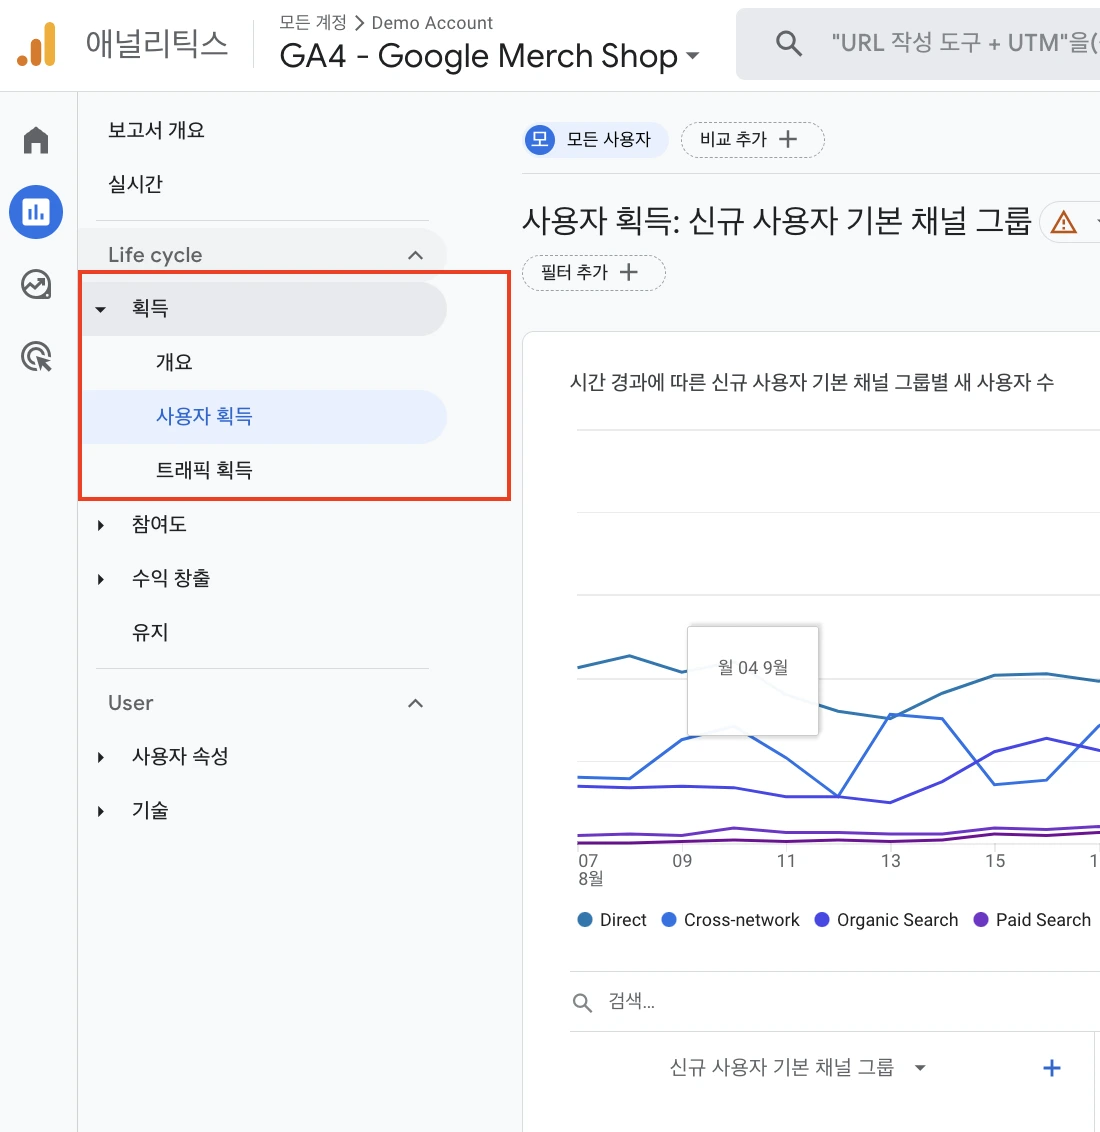This screenshot has width=1100, height=1132.
Task: Click the 애널리틱스 product name
Action: click(x=157, y=43)
